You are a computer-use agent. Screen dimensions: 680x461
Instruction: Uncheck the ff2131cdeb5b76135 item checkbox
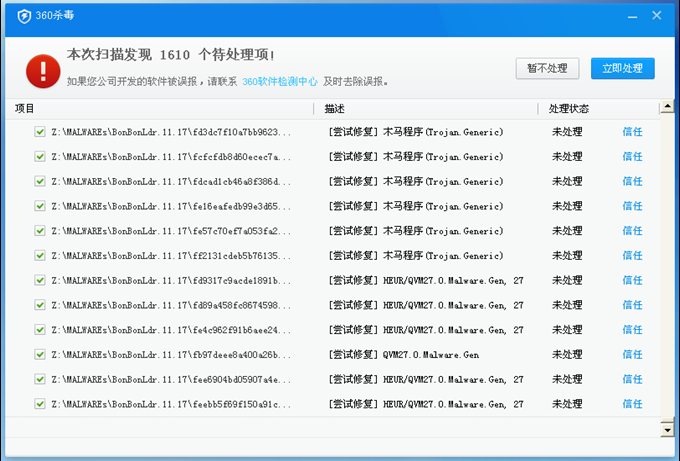tap(40, 255)
